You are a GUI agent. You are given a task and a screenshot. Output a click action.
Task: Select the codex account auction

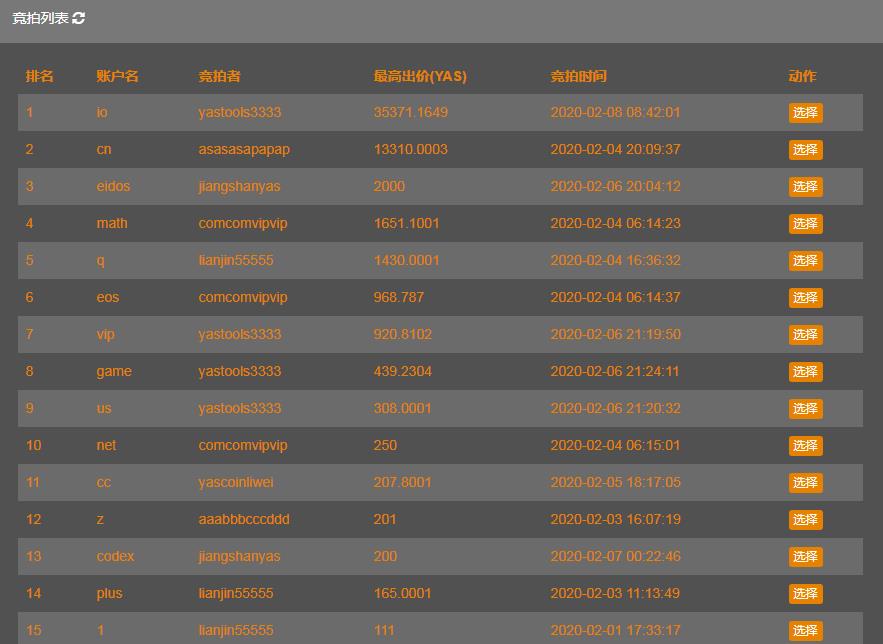tap(805, 557)
